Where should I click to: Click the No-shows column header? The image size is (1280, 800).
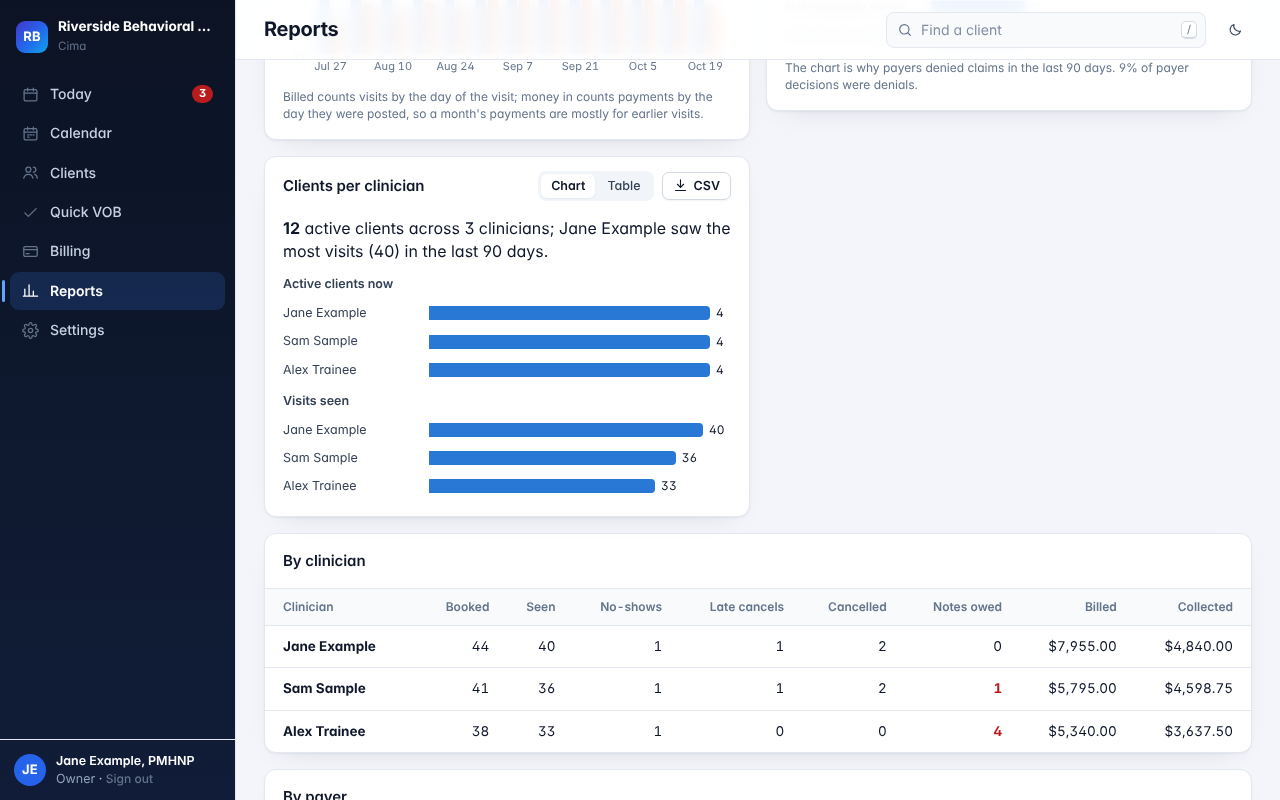[x=631, y=607]
